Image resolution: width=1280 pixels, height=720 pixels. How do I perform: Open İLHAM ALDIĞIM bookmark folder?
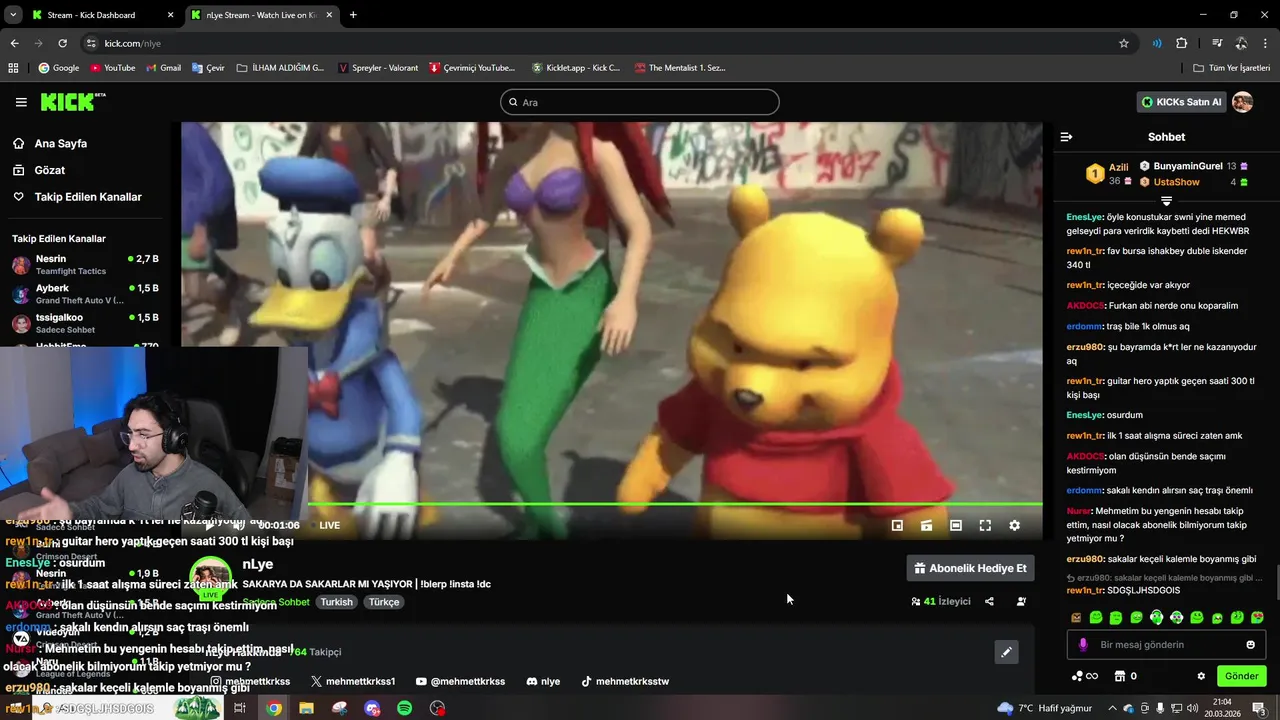coord(281,68)
